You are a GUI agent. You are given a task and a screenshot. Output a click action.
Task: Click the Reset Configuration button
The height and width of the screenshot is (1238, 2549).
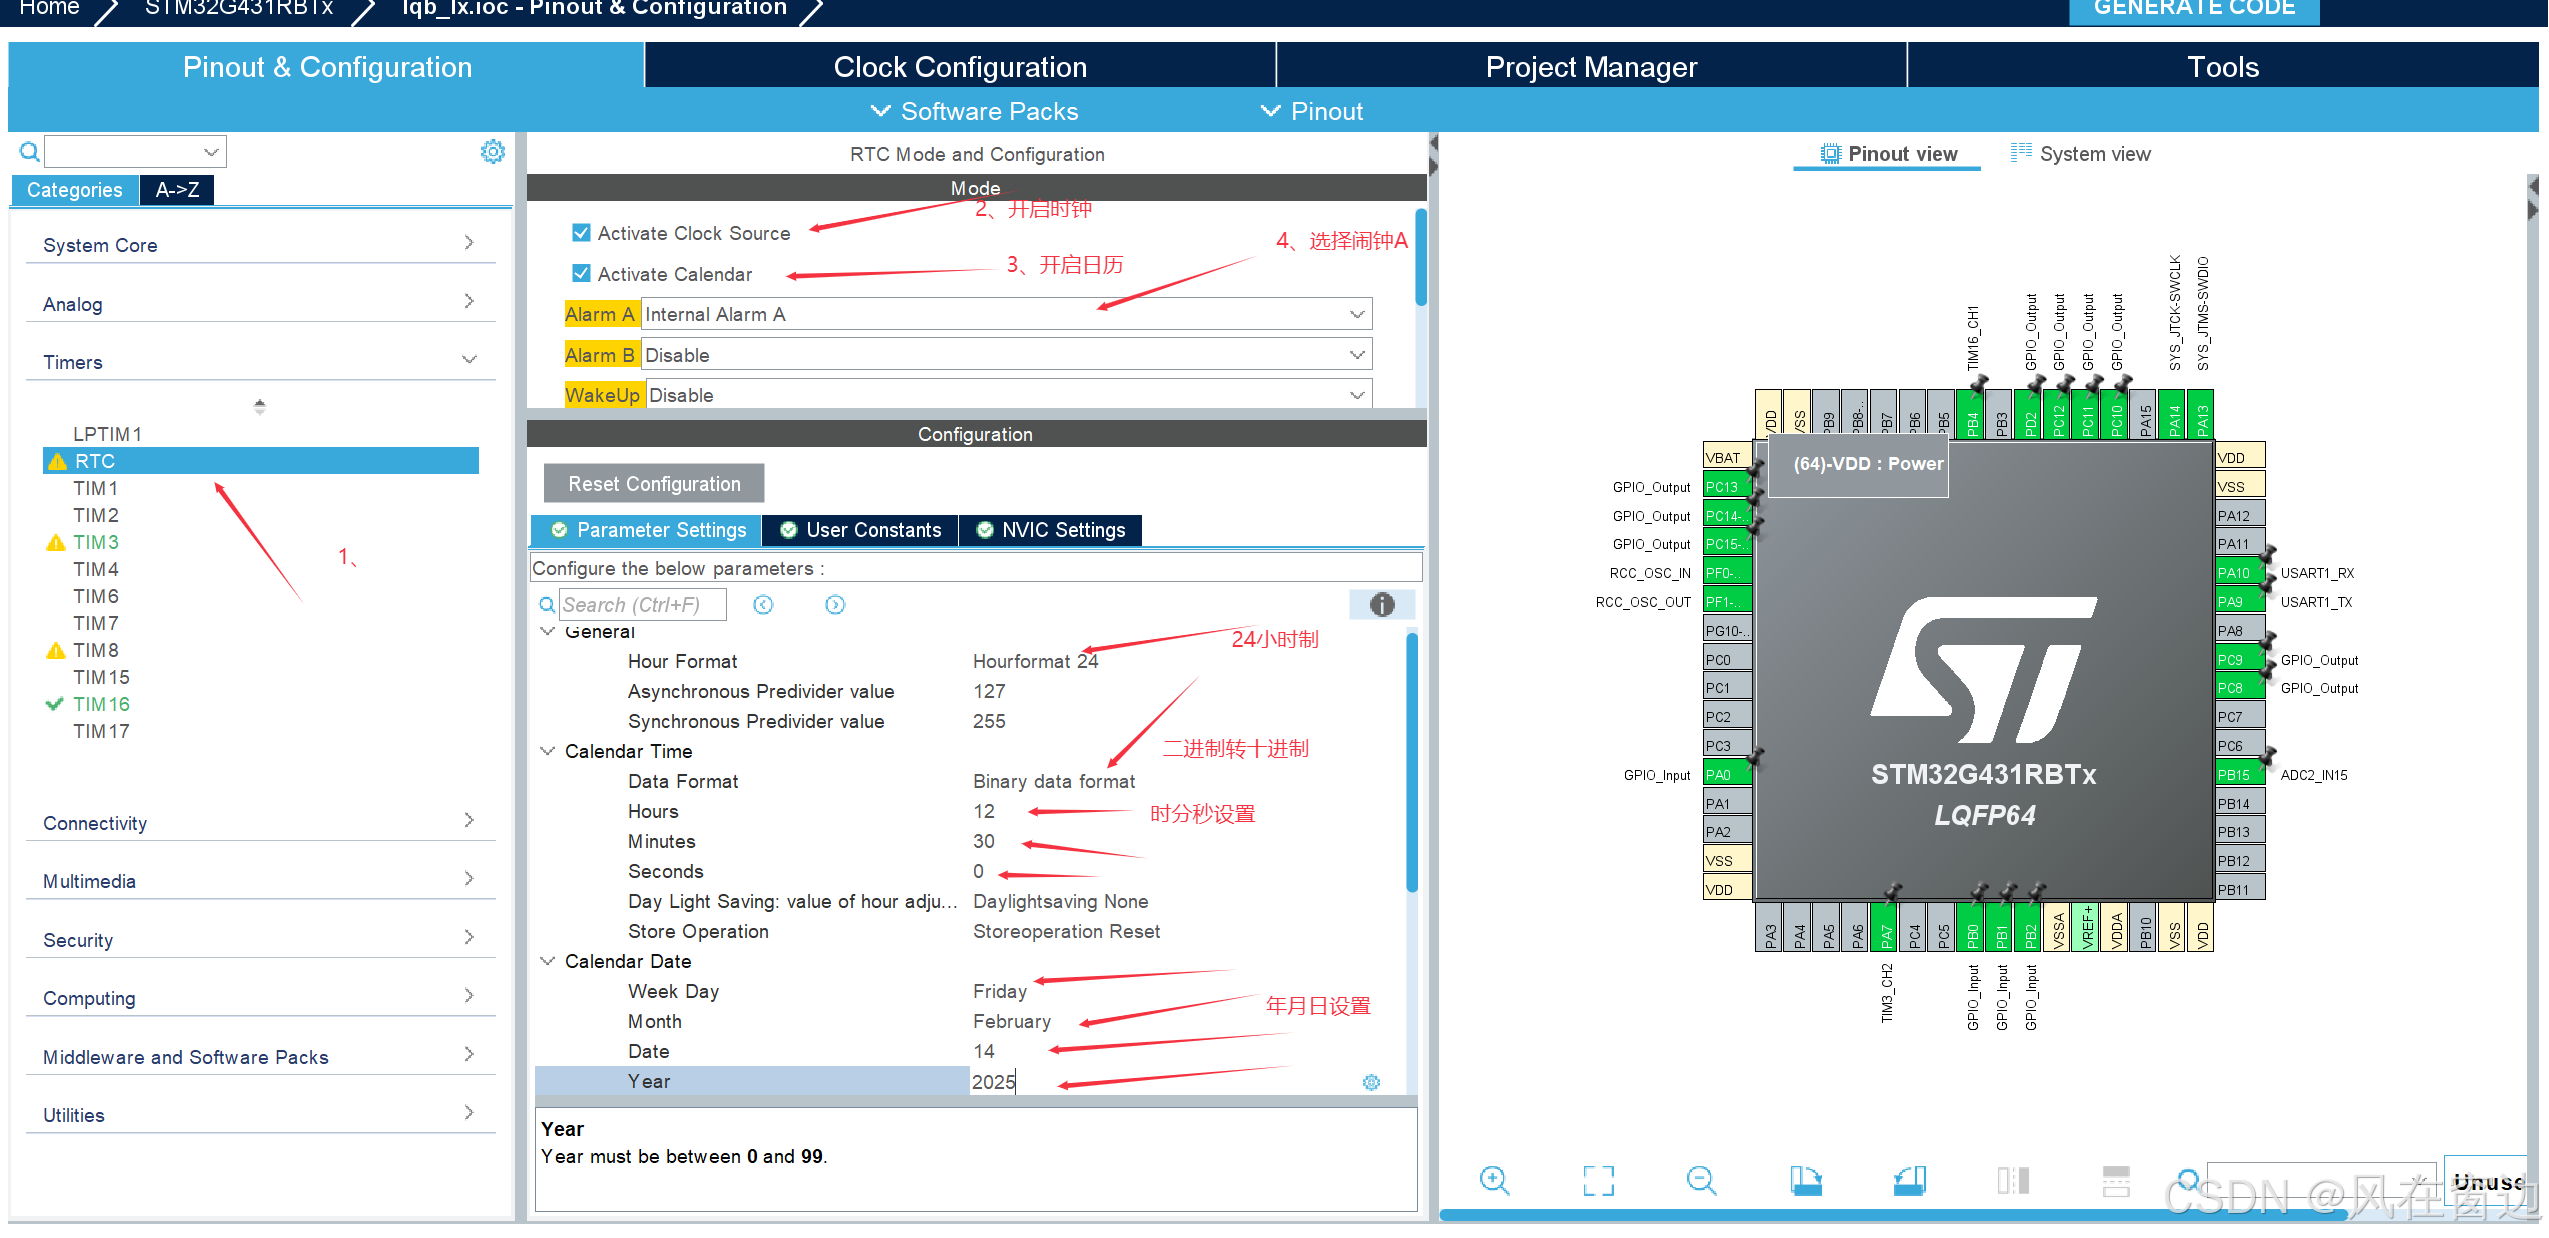tap(654, 484)
